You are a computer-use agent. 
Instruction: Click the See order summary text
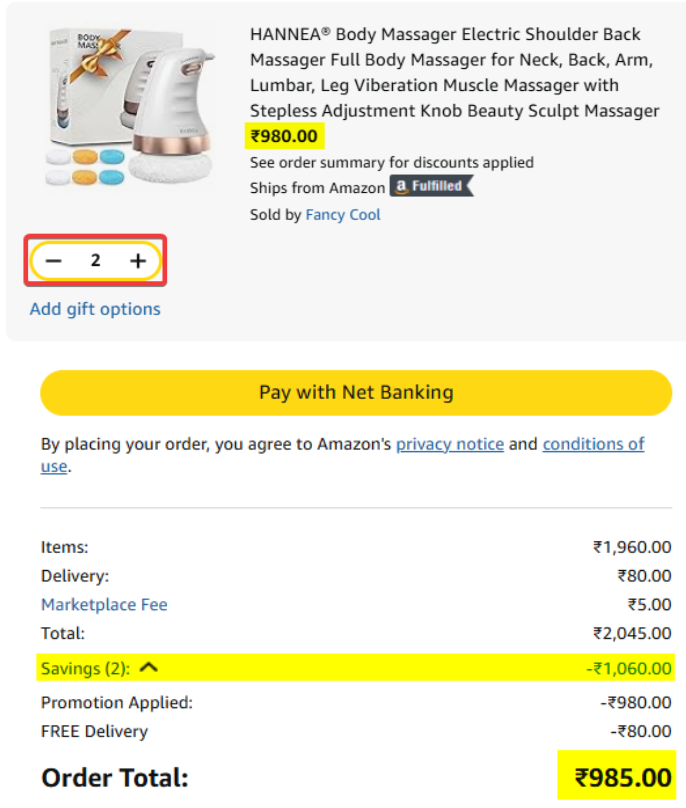(x=391, y=162)
